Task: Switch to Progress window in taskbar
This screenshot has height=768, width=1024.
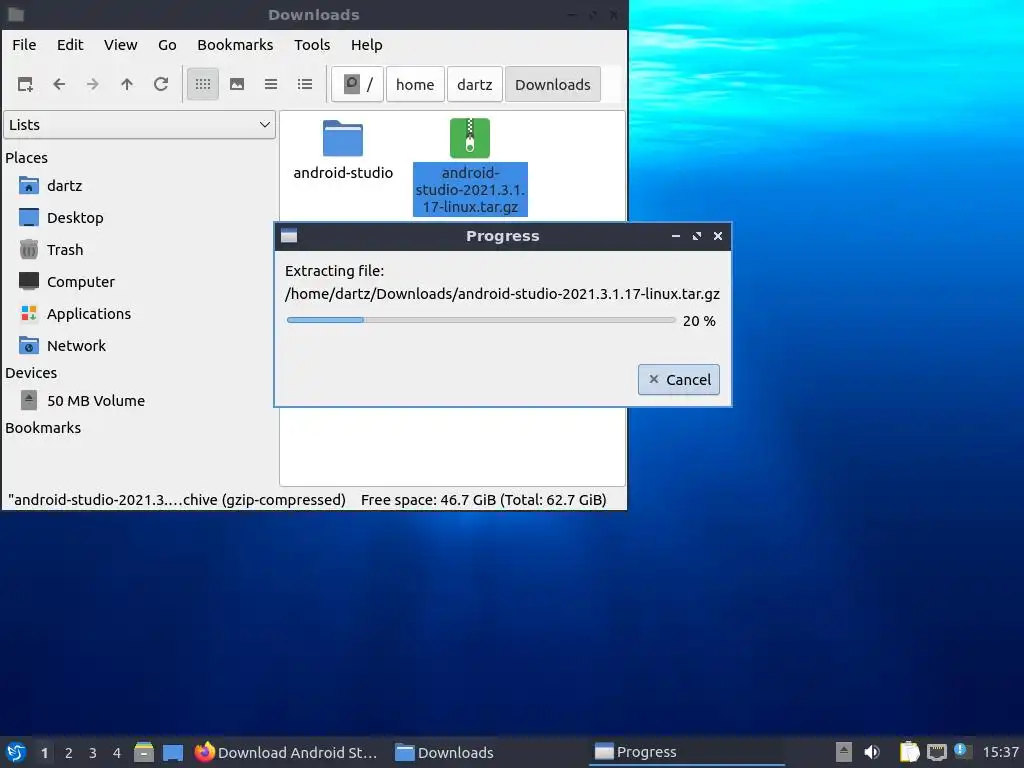Action: tap(687, 752)
